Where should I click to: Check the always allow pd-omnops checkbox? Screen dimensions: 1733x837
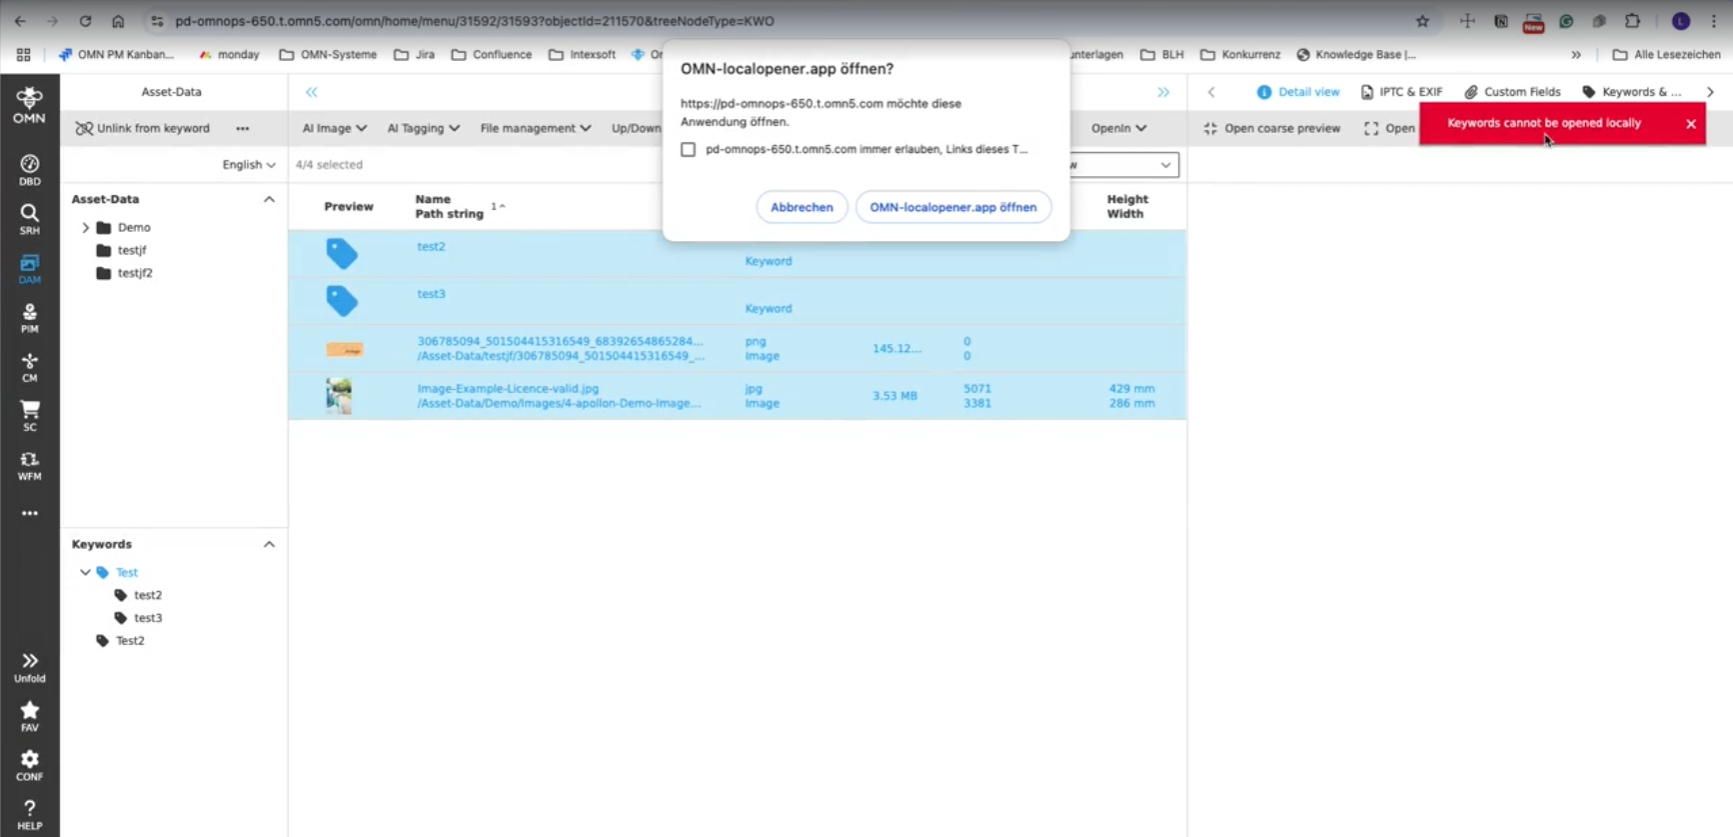pos(688,149)
